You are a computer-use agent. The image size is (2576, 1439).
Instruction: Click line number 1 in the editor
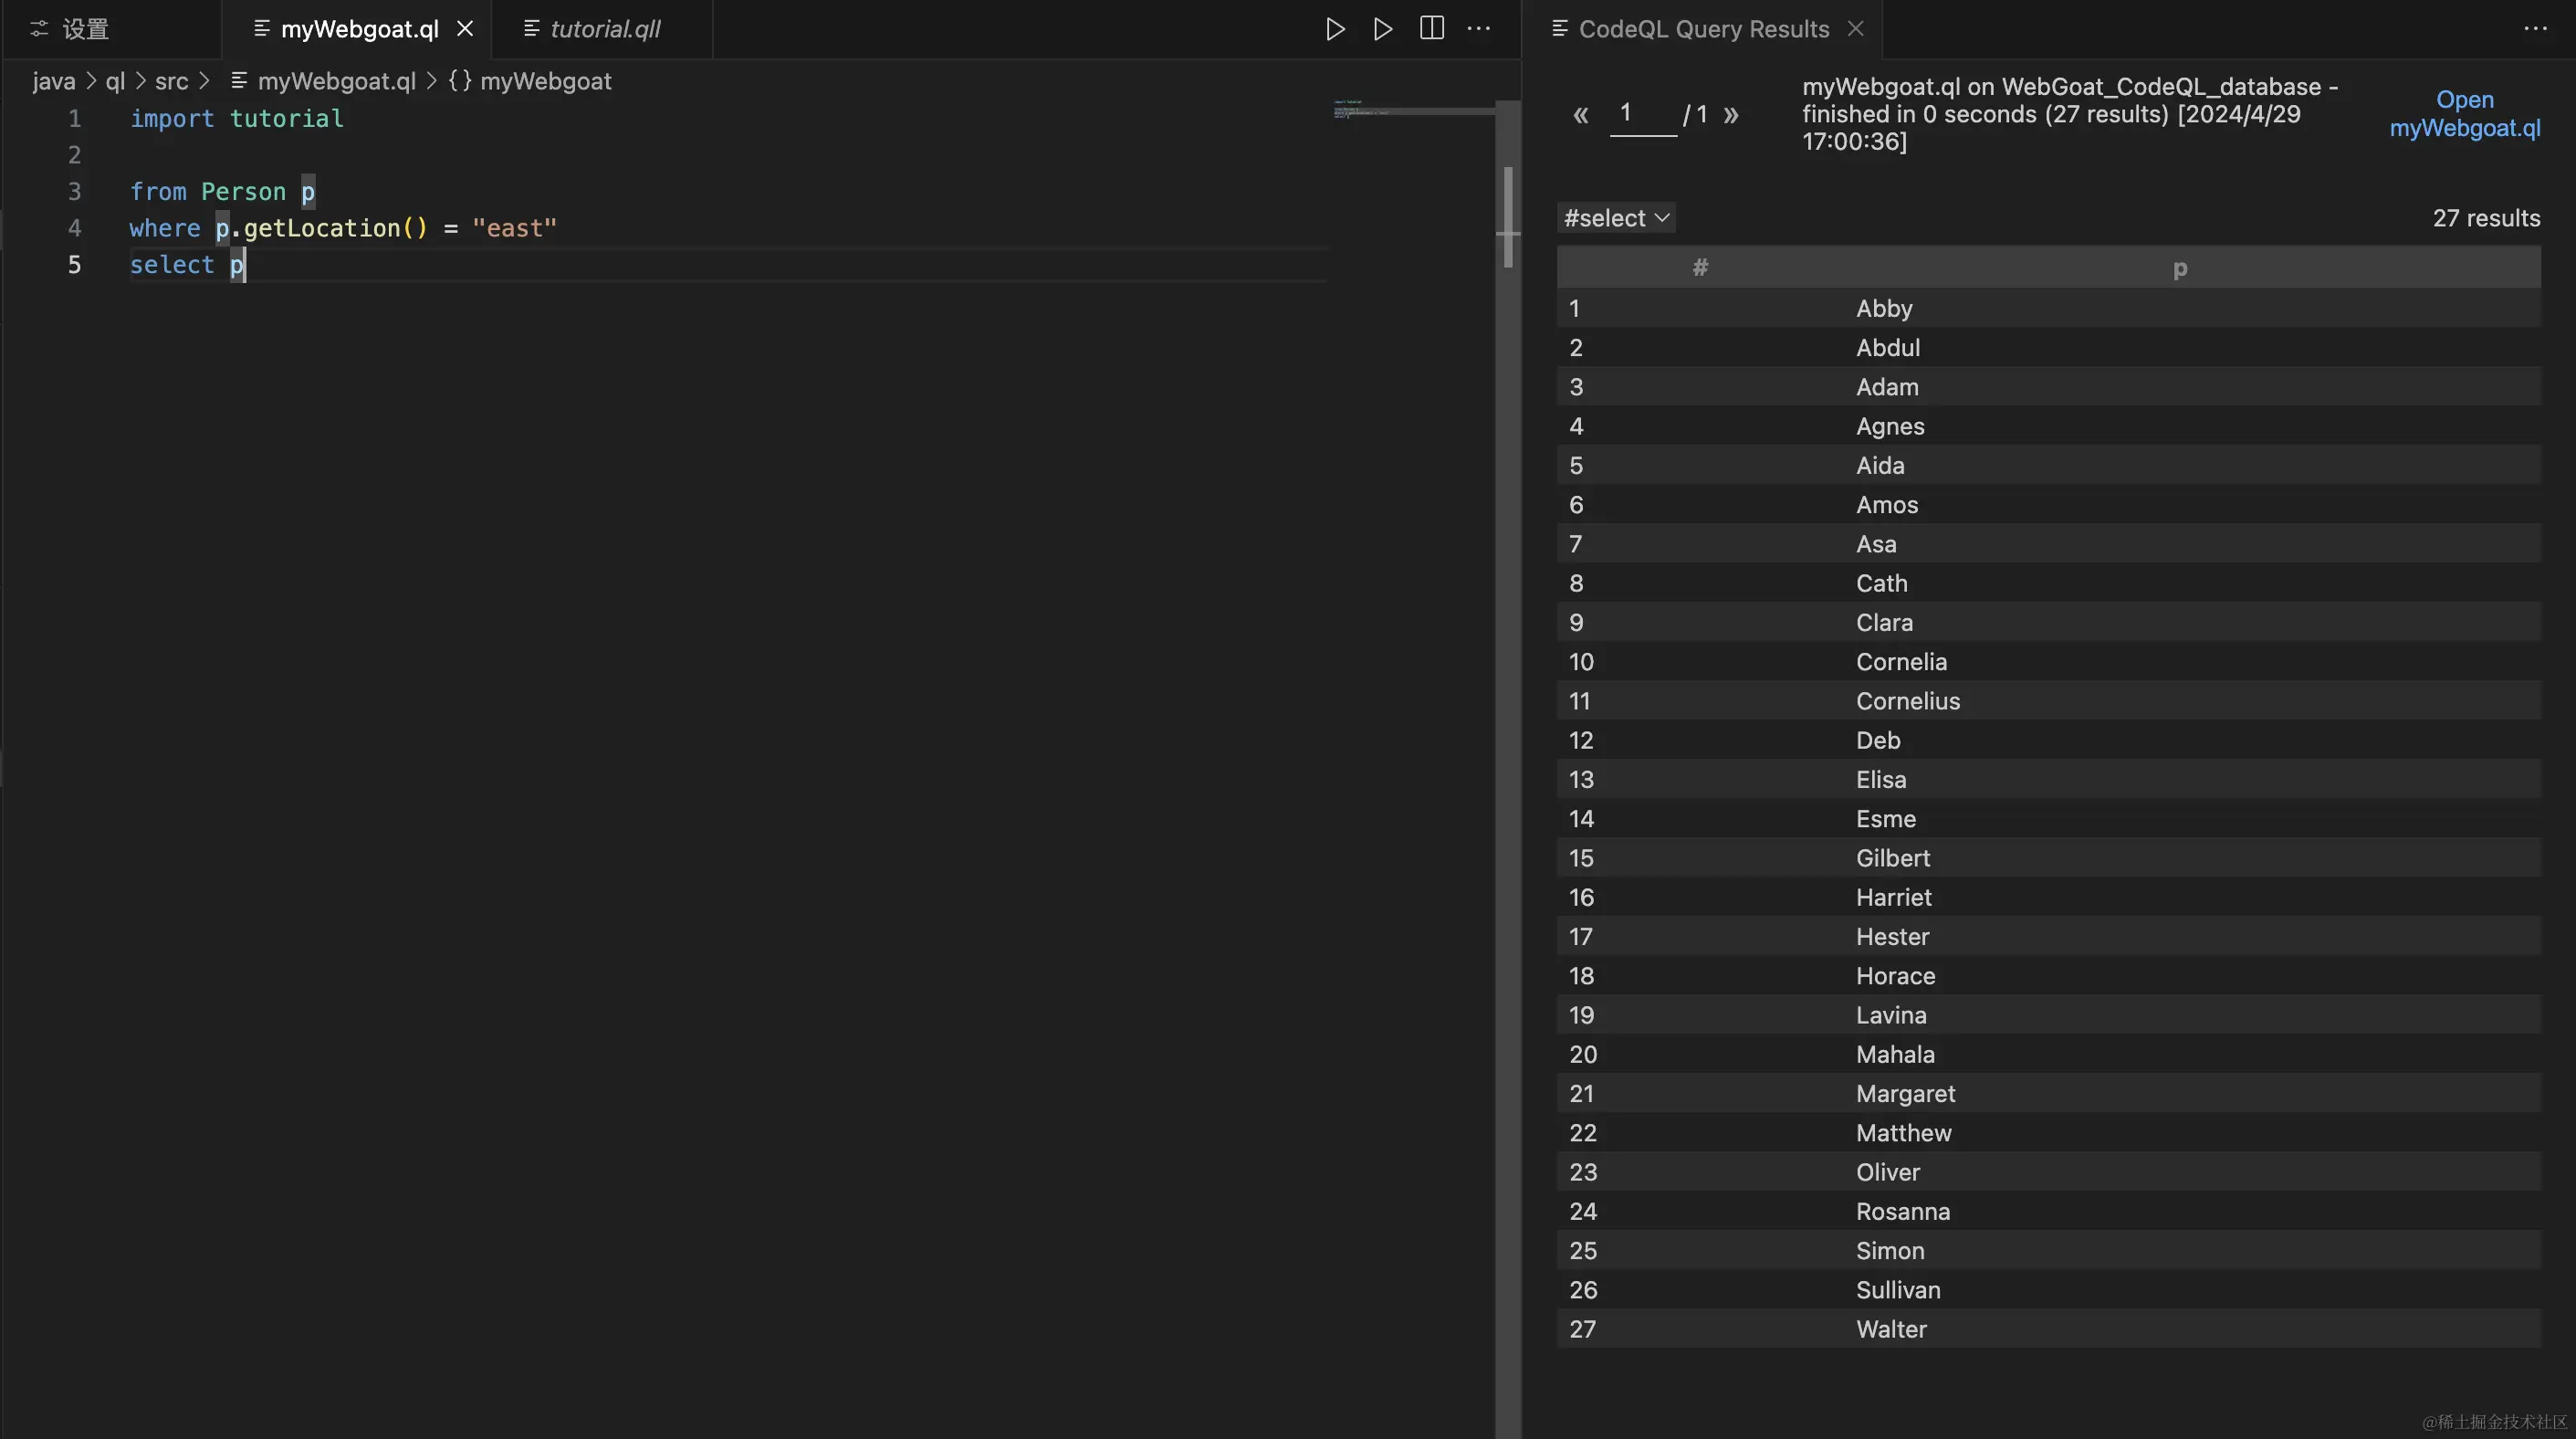(74, 119)
